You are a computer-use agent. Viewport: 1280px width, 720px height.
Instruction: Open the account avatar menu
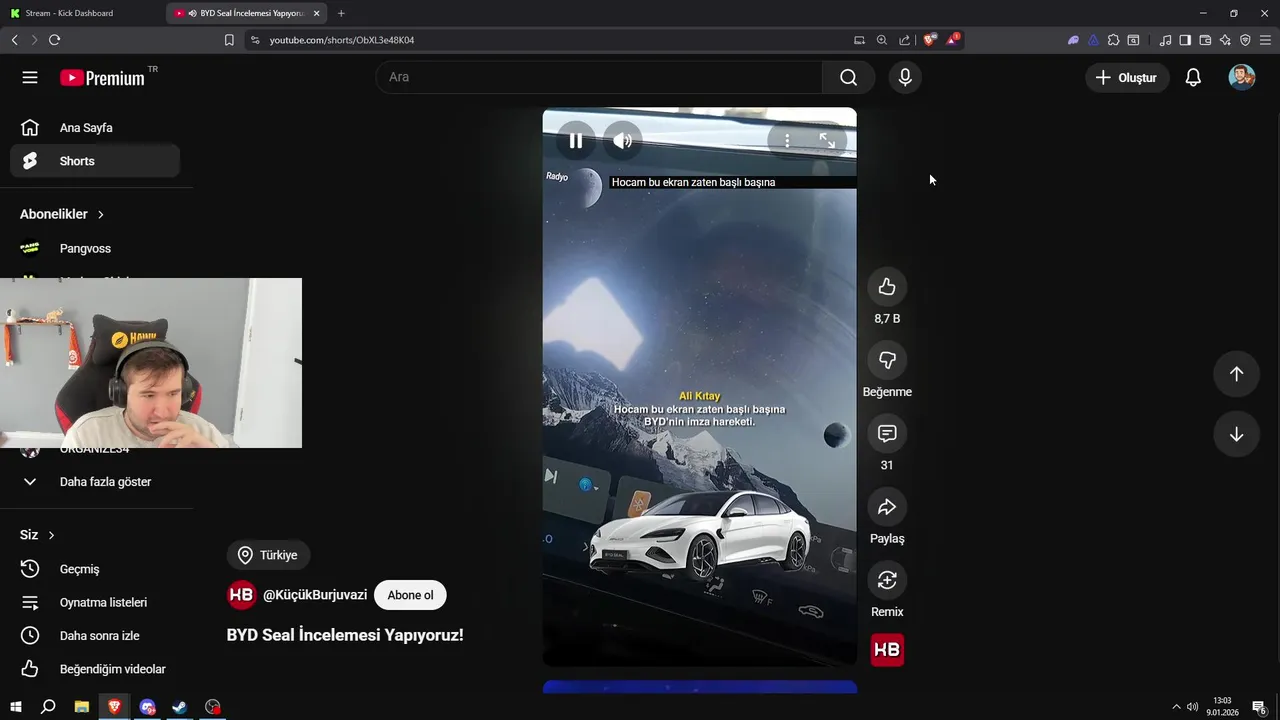coord(1241,77)
